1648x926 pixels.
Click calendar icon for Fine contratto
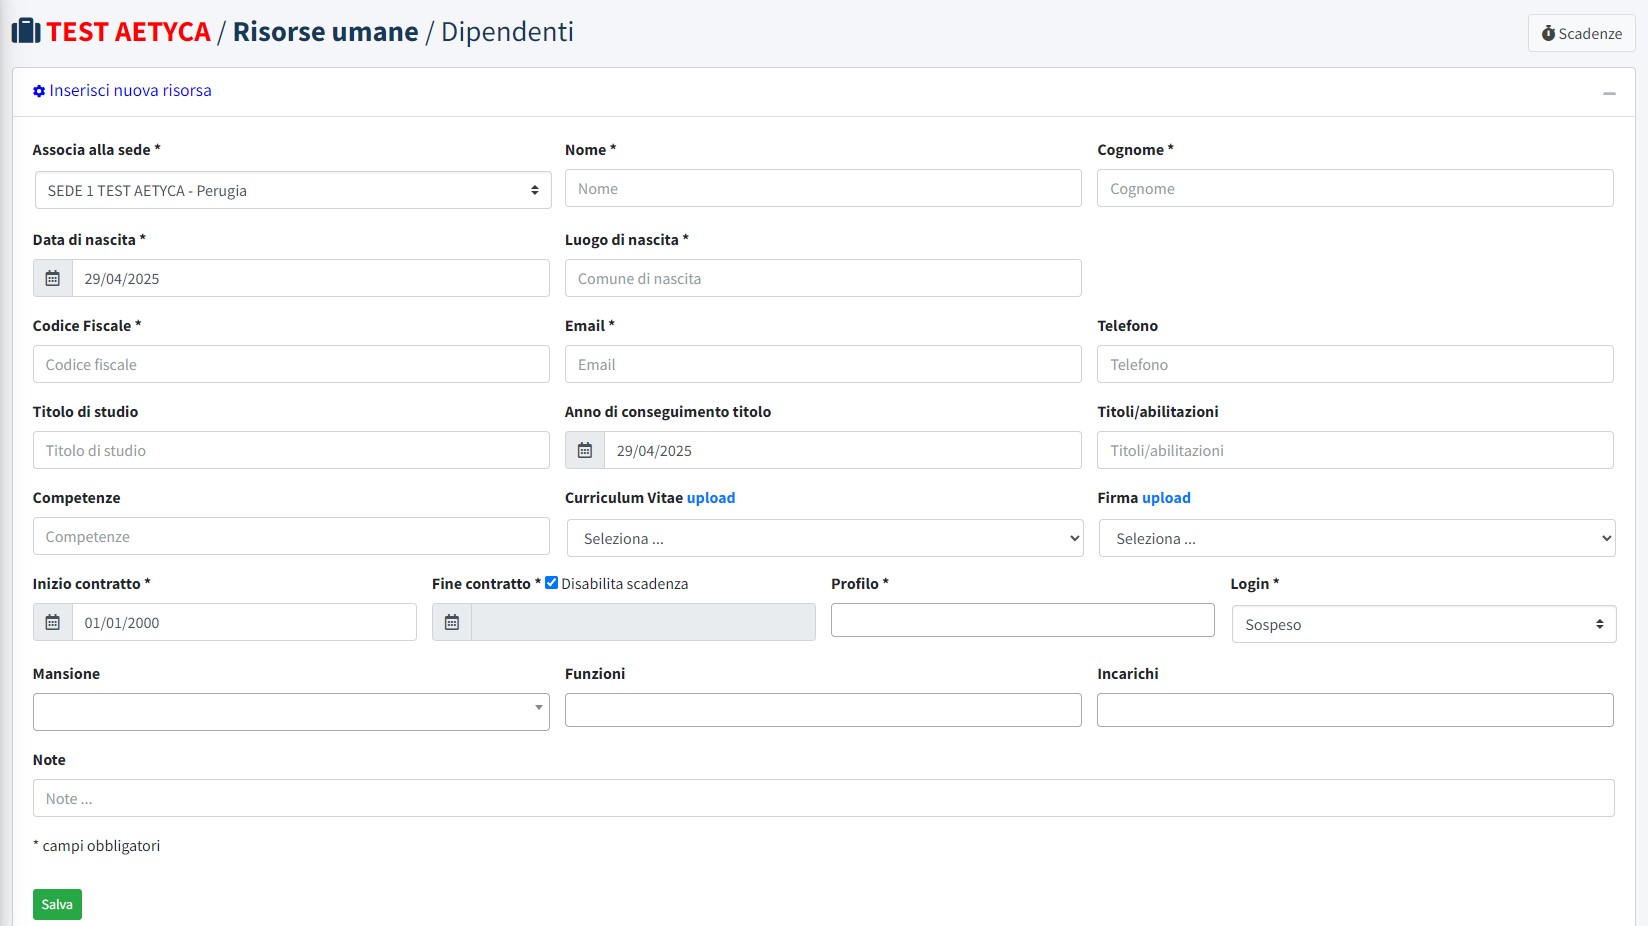click(452, 623)
